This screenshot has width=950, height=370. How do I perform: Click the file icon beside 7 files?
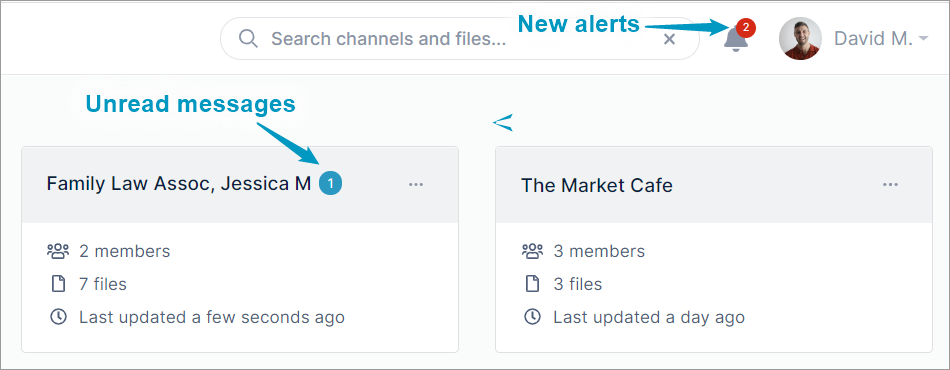pos(58,284)
